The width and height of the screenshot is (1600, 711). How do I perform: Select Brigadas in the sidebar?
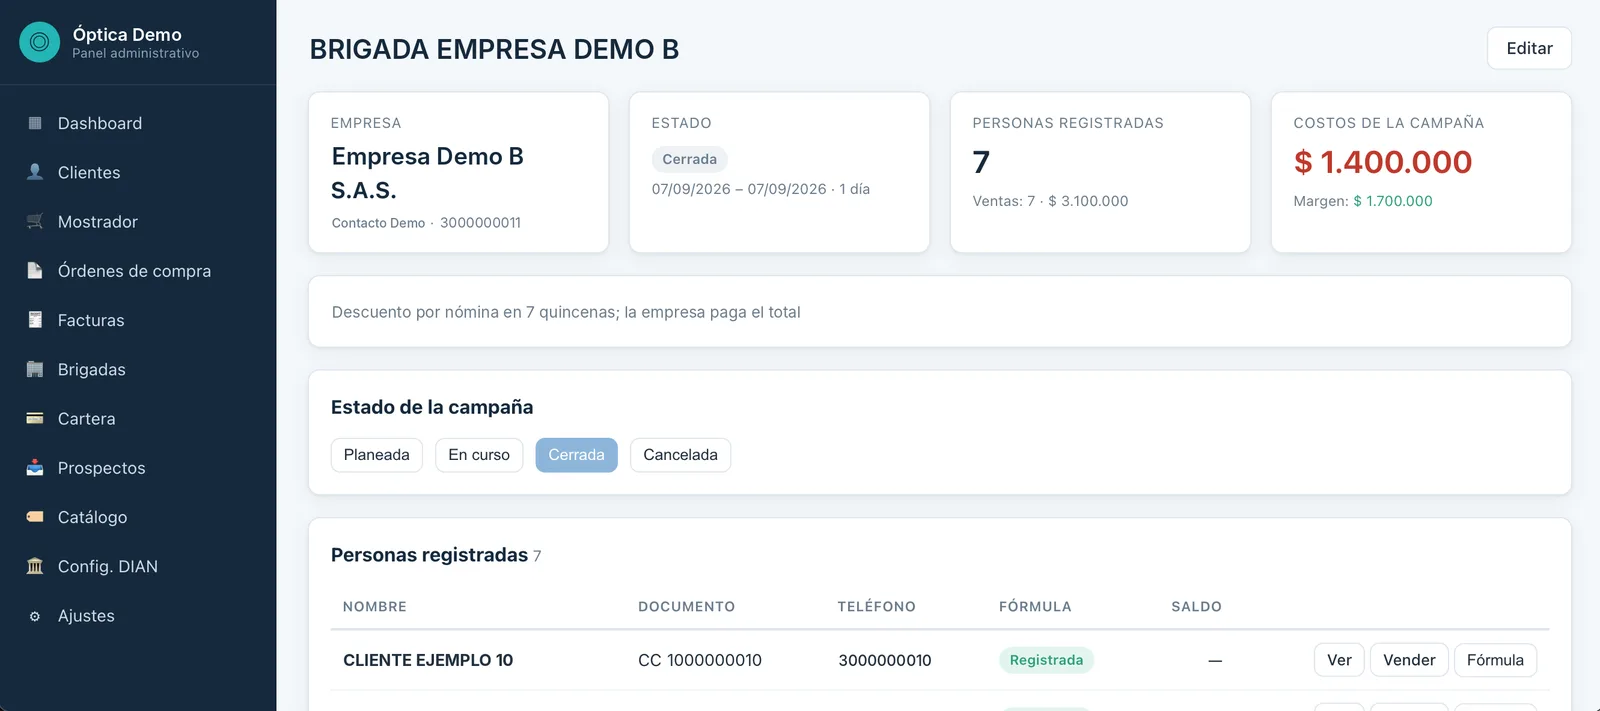[x=138, y=369]
